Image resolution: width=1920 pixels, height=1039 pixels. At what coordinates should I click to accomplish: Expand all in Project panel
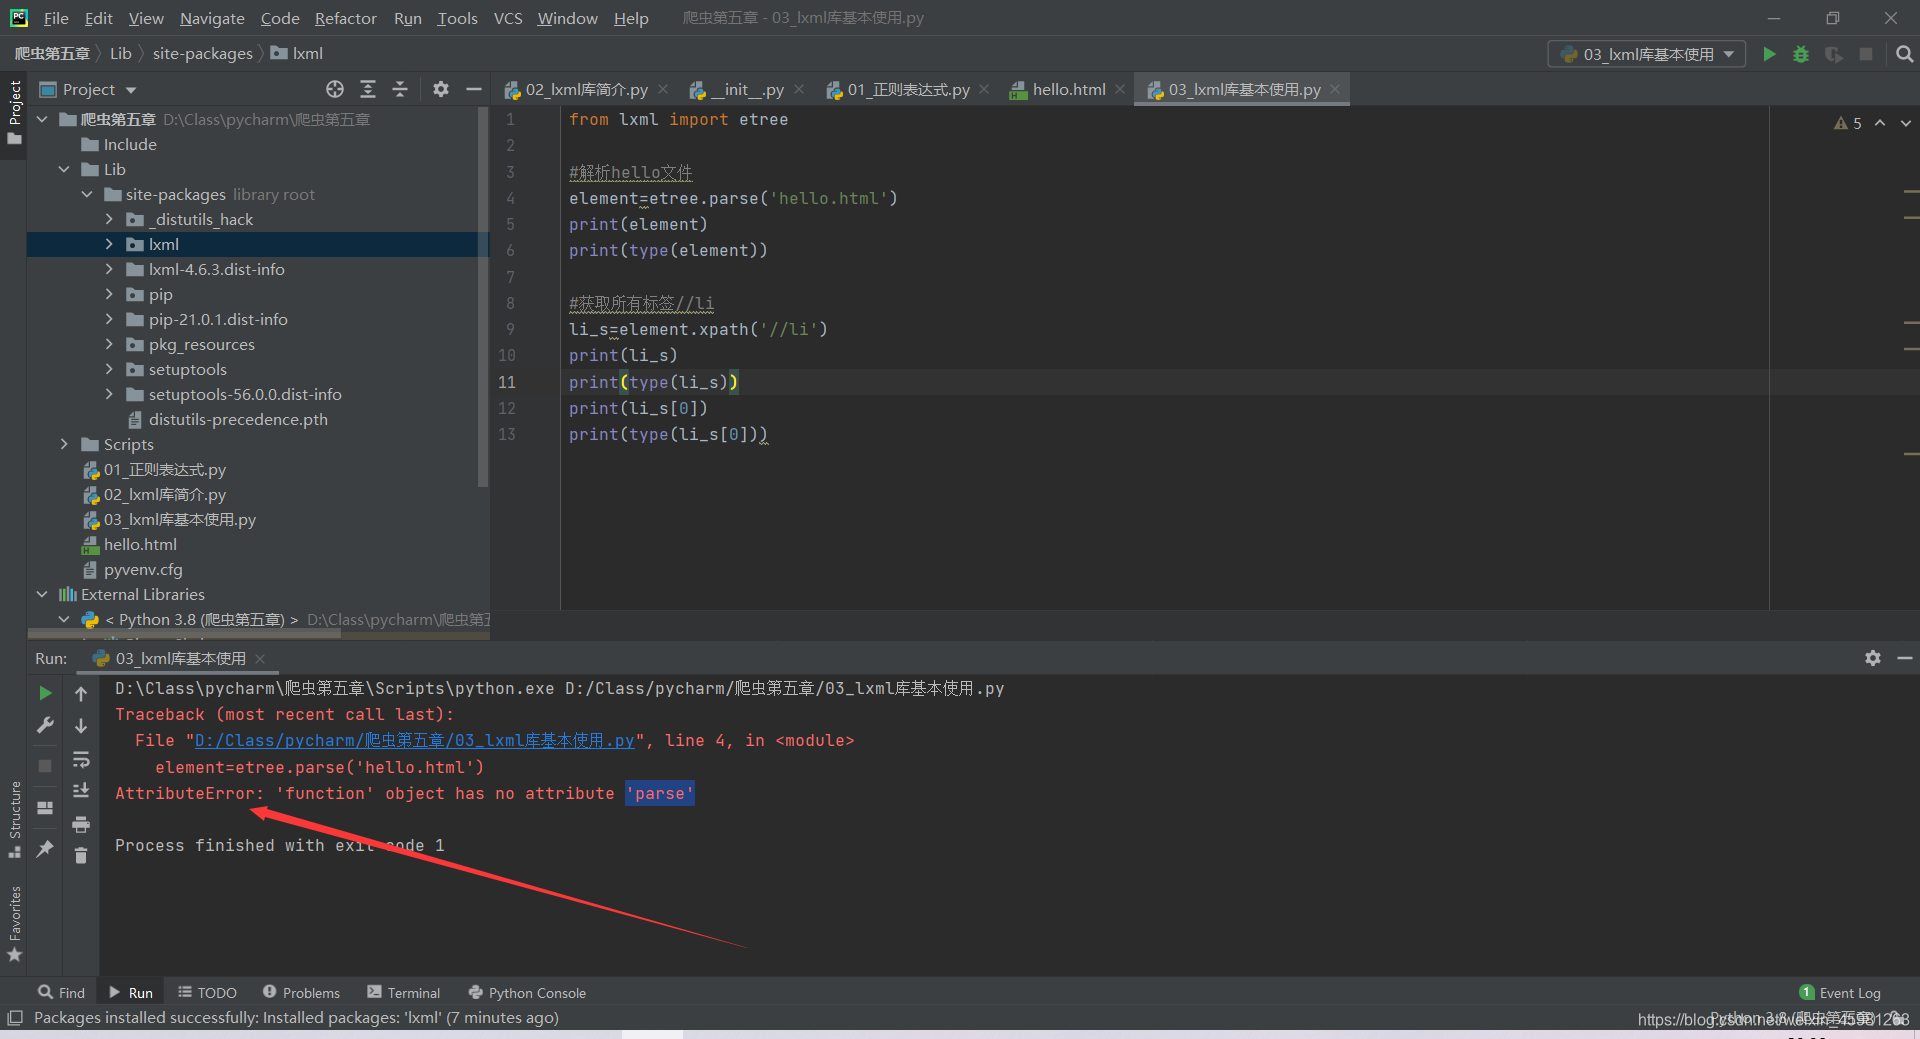(x=368, y=89)
